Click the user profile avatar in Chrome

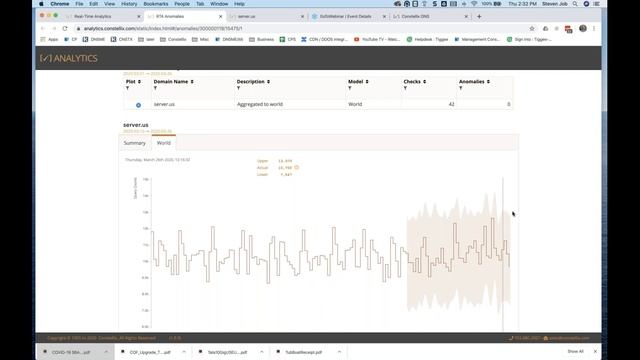583,29
